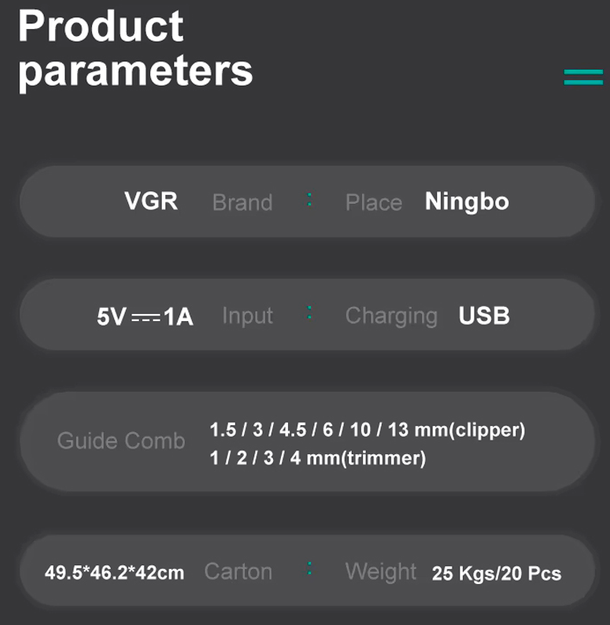Click the teal colon in Brand row
Screen dimensions: 610x625
point(309,200)
